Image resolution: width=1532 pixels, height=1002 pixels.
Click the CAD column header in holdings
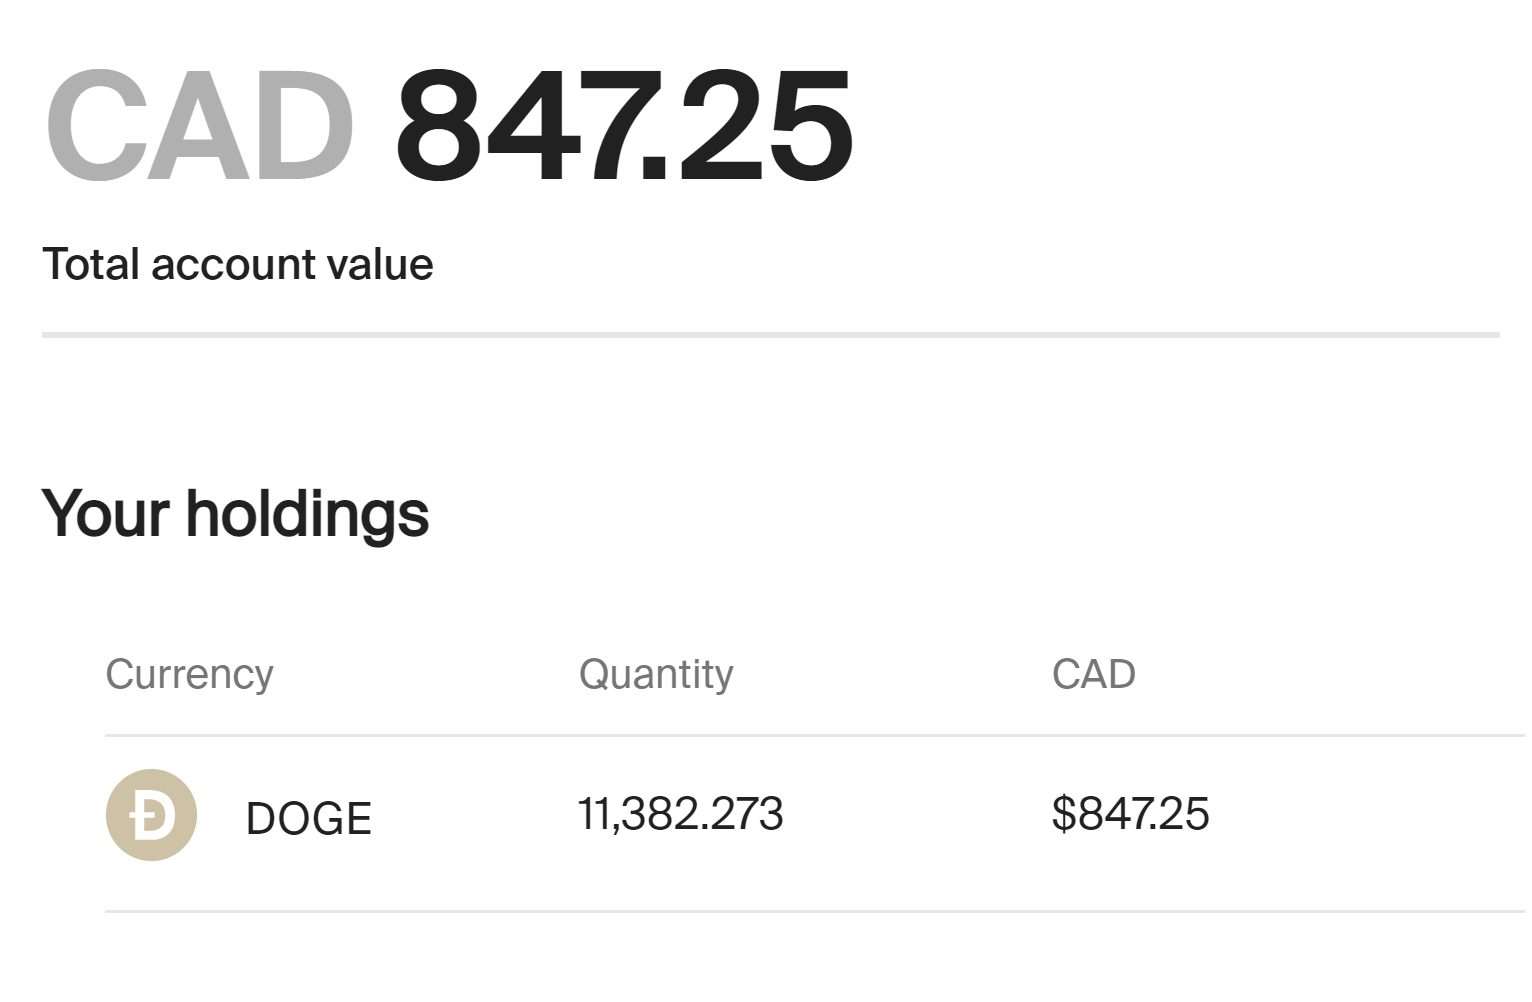click(1093, 675)
